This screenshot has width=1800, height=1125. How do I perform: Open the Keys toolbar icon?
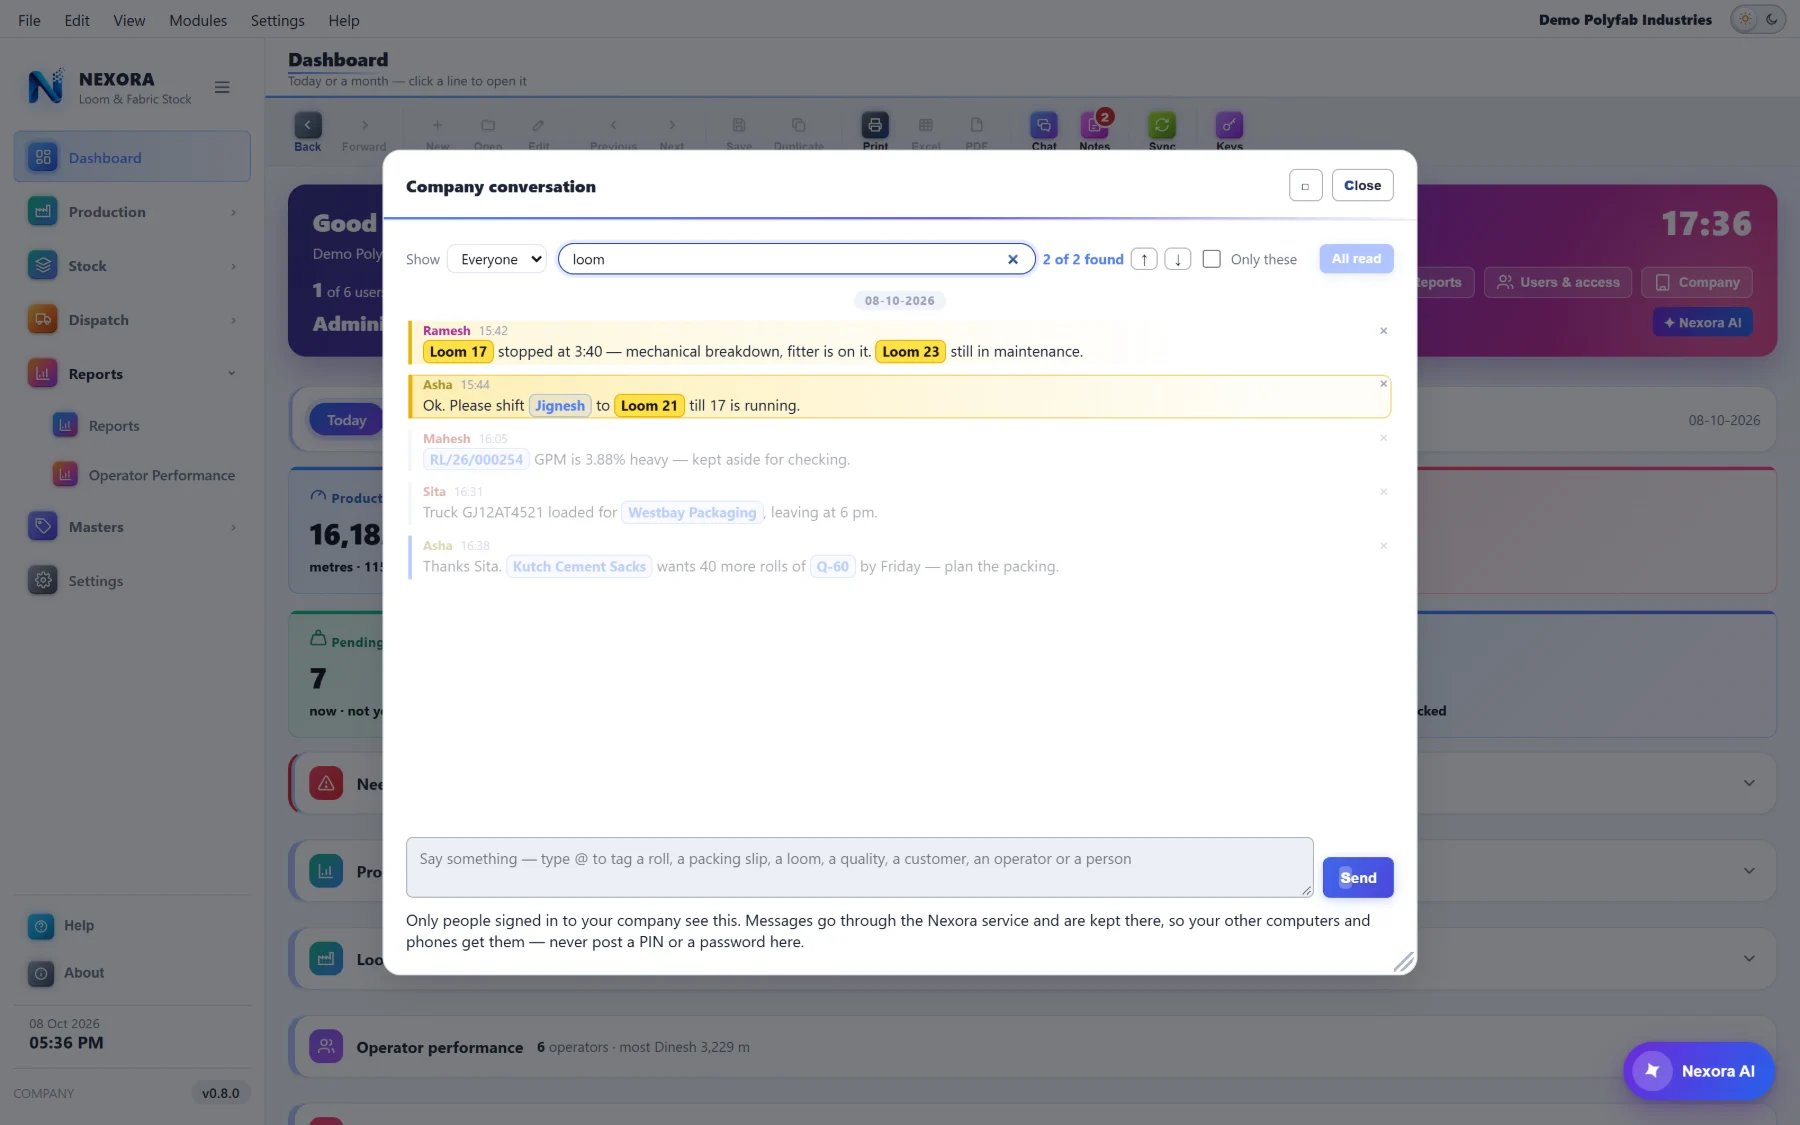(1229, 128)
